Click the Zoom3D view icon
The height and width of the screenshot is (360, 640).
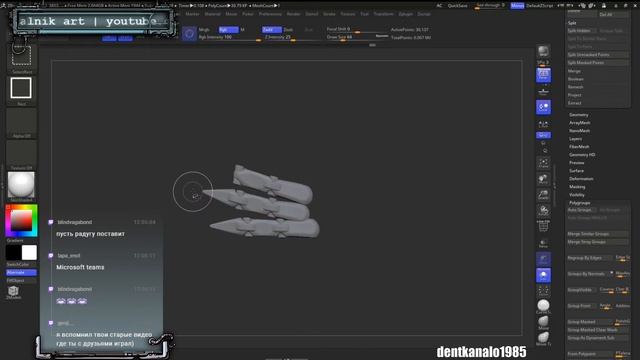(543, 195)
